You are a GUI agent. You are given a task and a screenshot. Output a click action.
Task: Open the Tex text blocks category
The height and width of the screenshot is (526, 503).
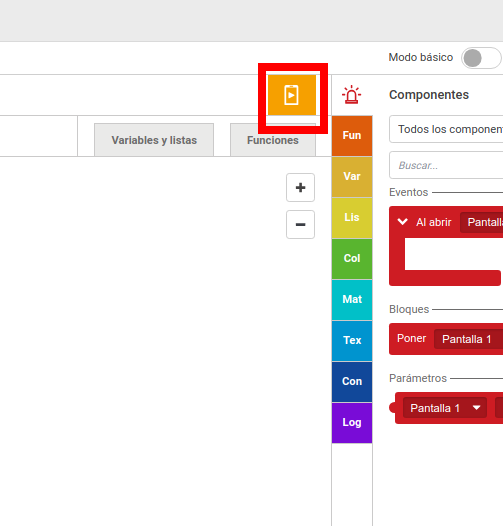coord(352,340)
